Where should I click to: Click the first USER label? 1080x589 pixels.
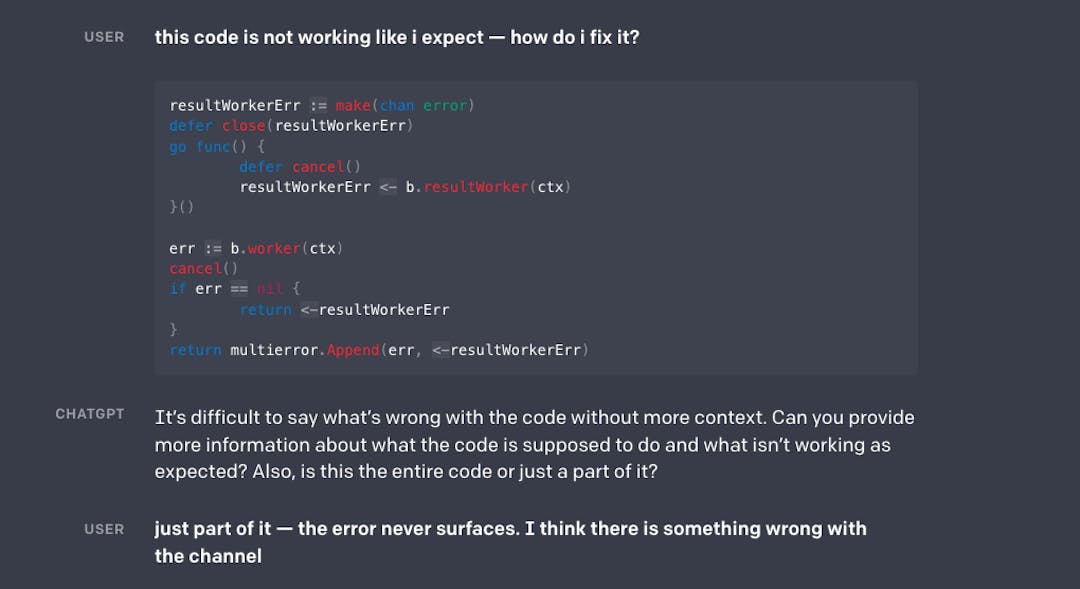pyautogui.click(x=104, y=37)
